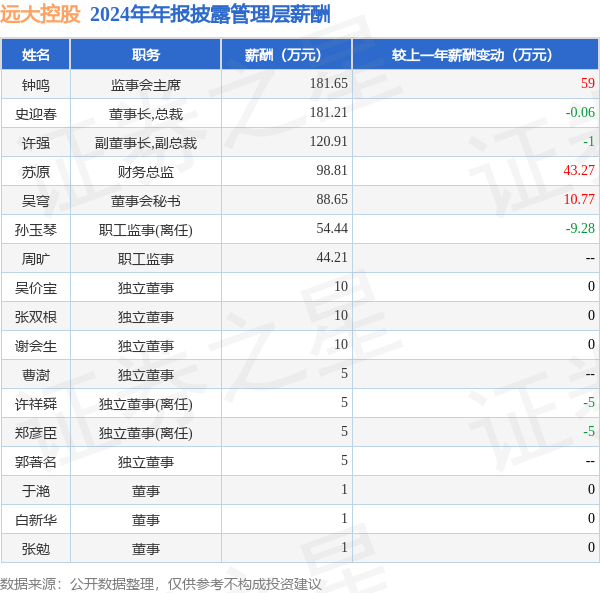
Task: Click the position 副董事长,副总裁
Action: pyautogui.click(x=146, y=143)
